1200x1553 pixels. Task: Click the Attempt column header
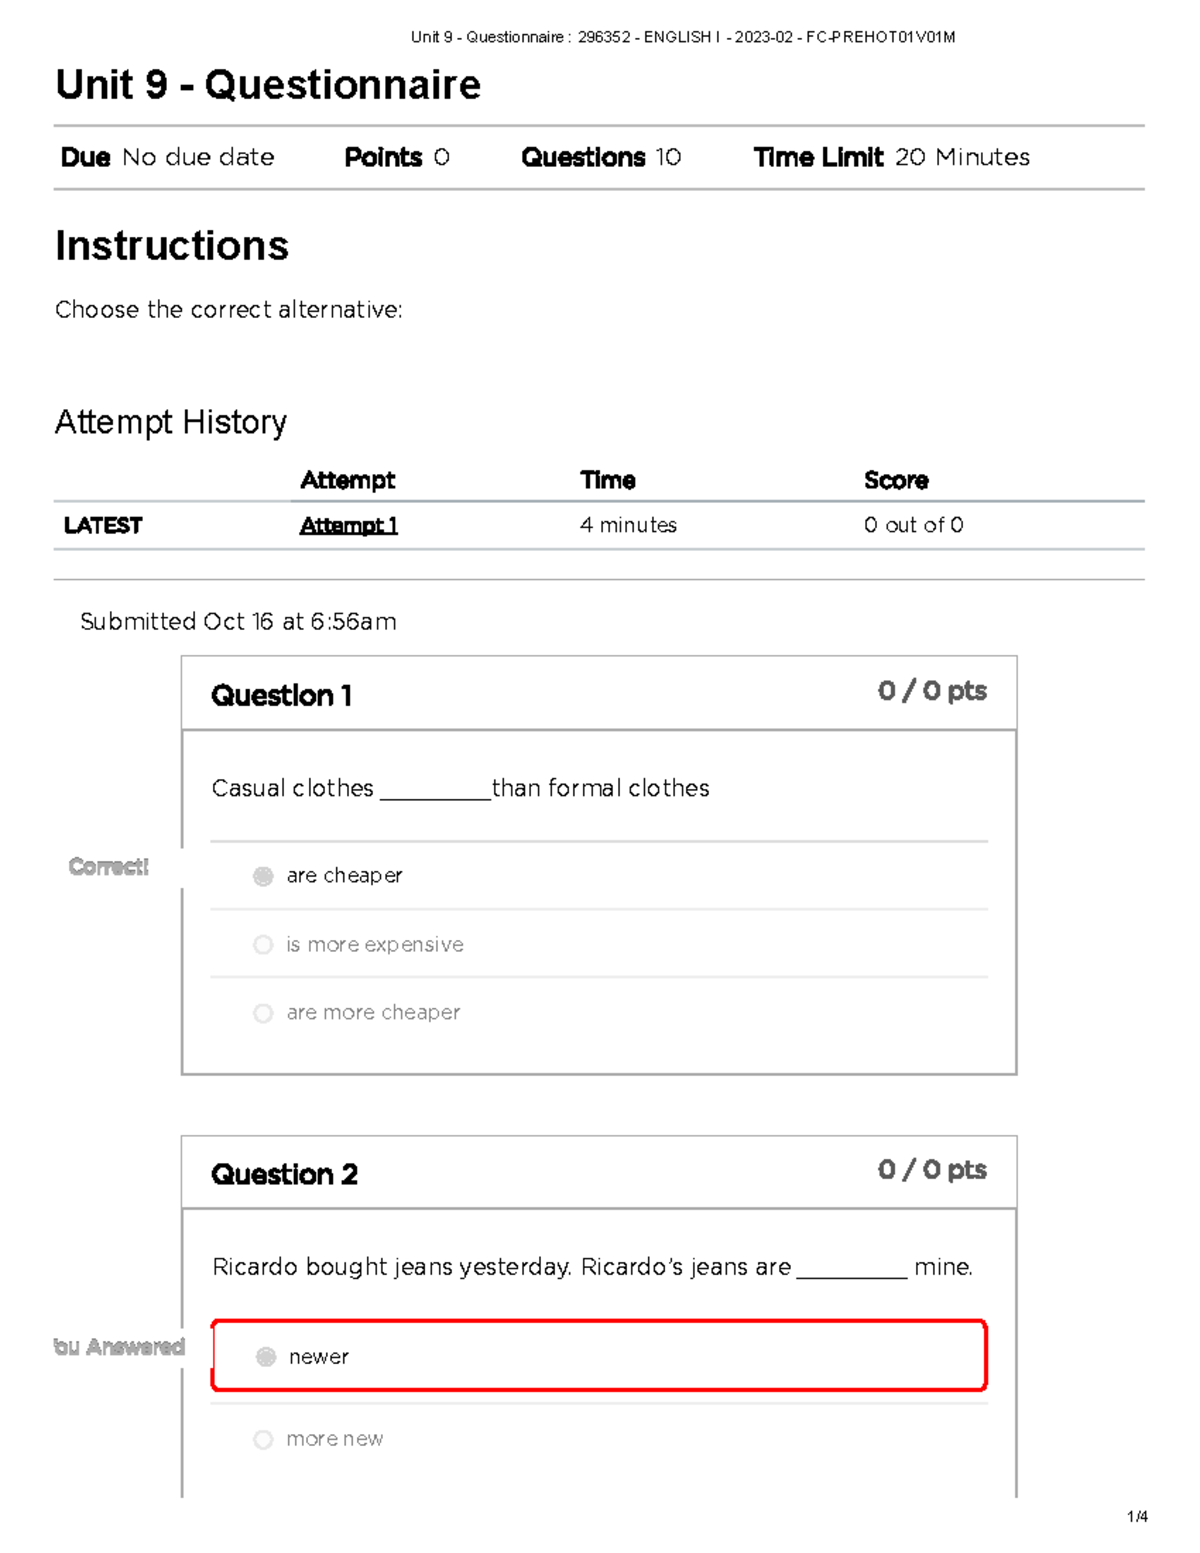coord(347,480)
